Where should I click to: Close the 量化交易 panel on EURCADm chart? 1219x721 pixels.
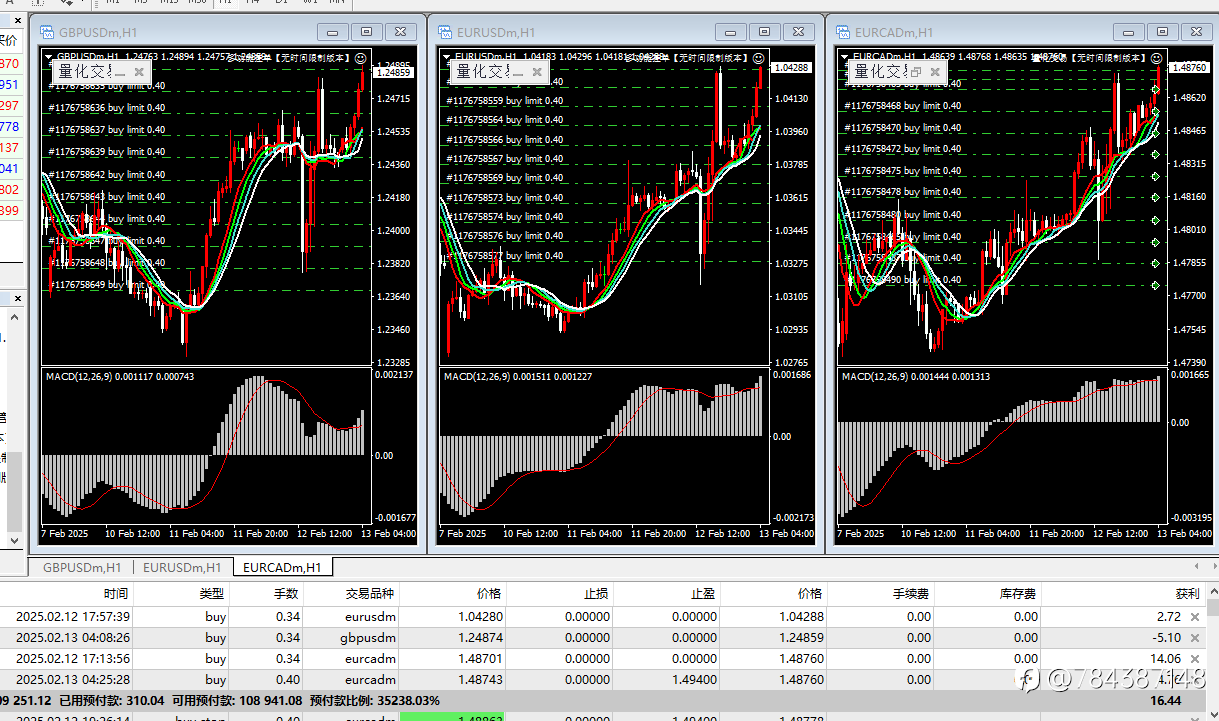point(936,72)
